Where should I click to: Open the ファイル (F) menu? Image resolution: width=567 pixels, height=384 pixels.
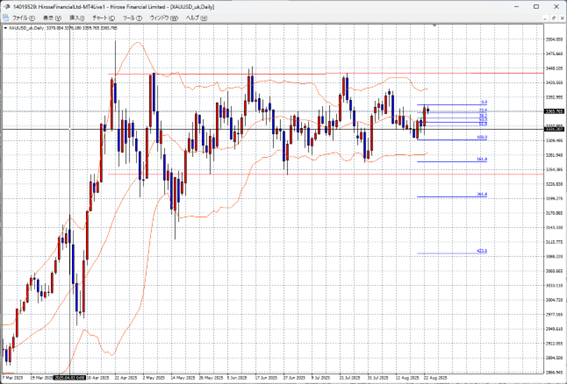pyautogui.click(x=24, y=18)
